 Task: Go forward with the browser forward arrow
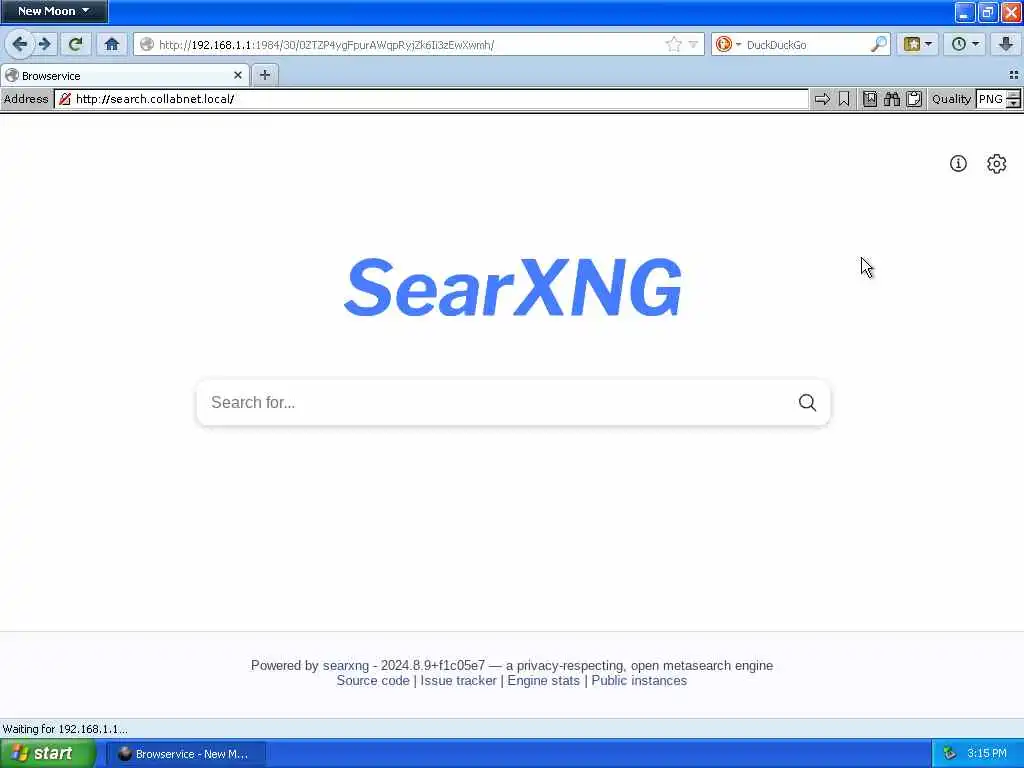[44, 44]
